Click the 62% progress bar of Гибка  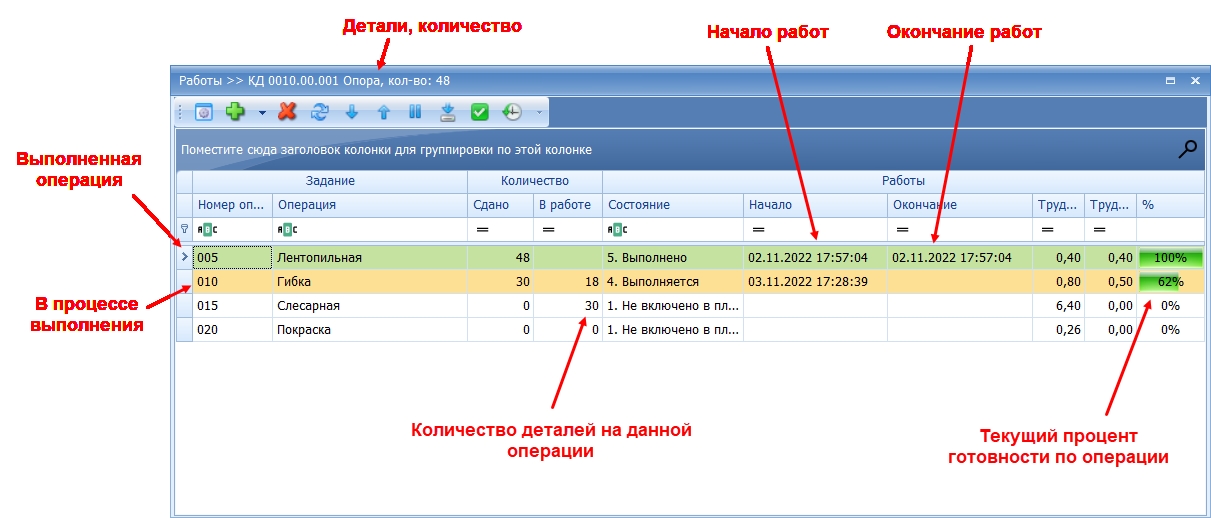coord(1170,282)
